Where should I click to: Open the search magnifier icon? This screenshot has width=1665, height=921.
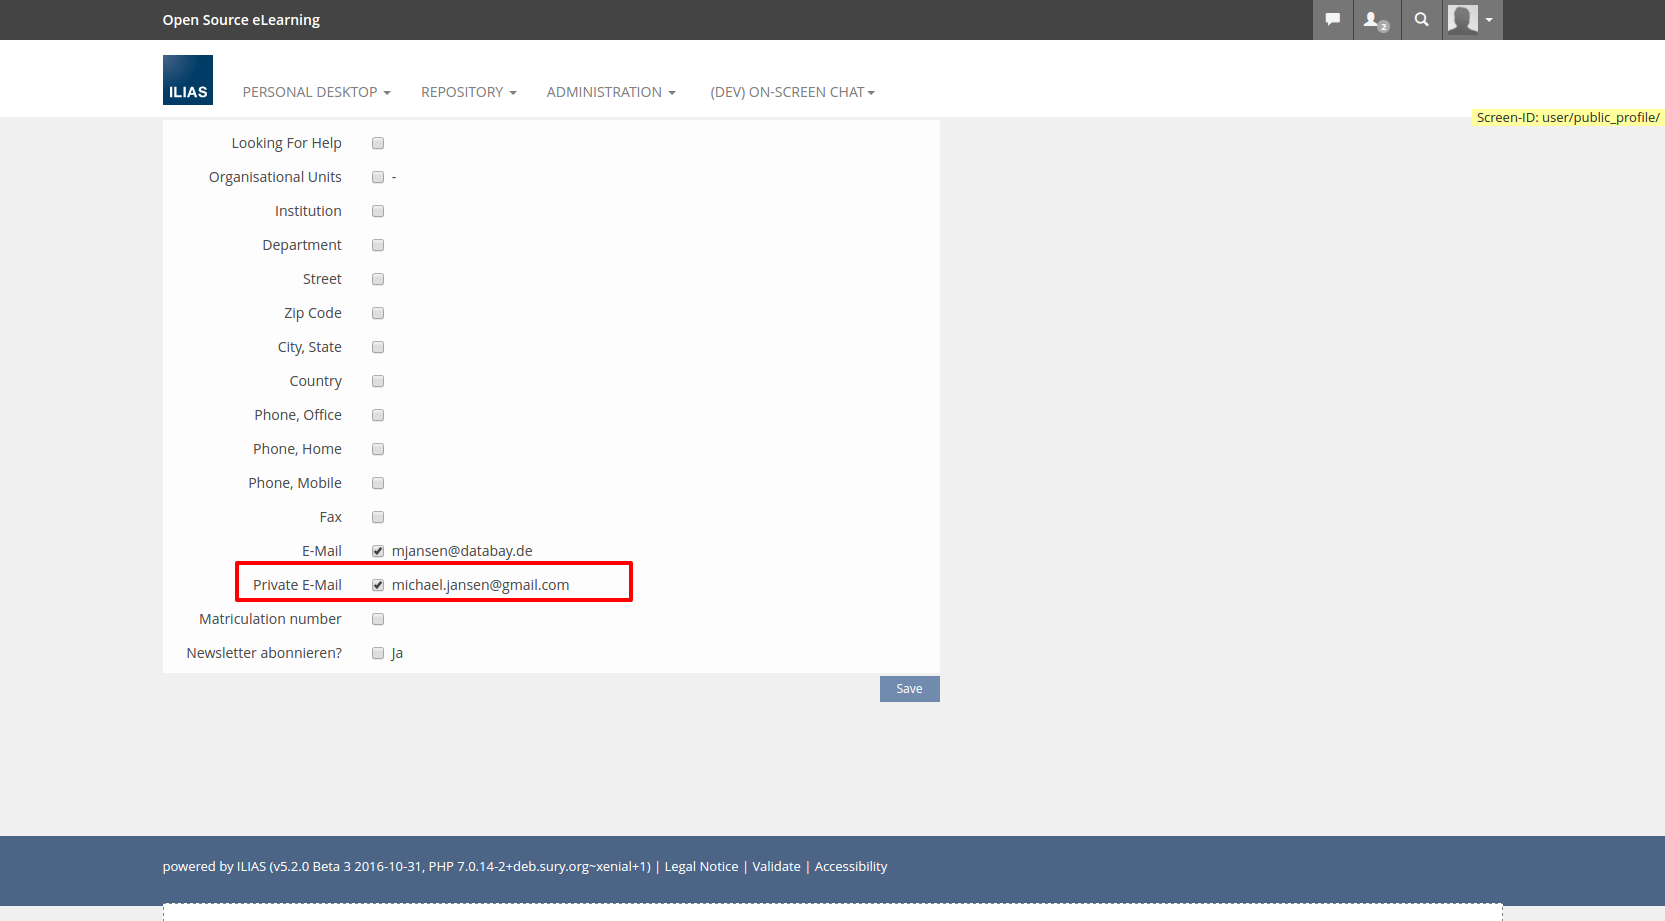point(1421,20)
